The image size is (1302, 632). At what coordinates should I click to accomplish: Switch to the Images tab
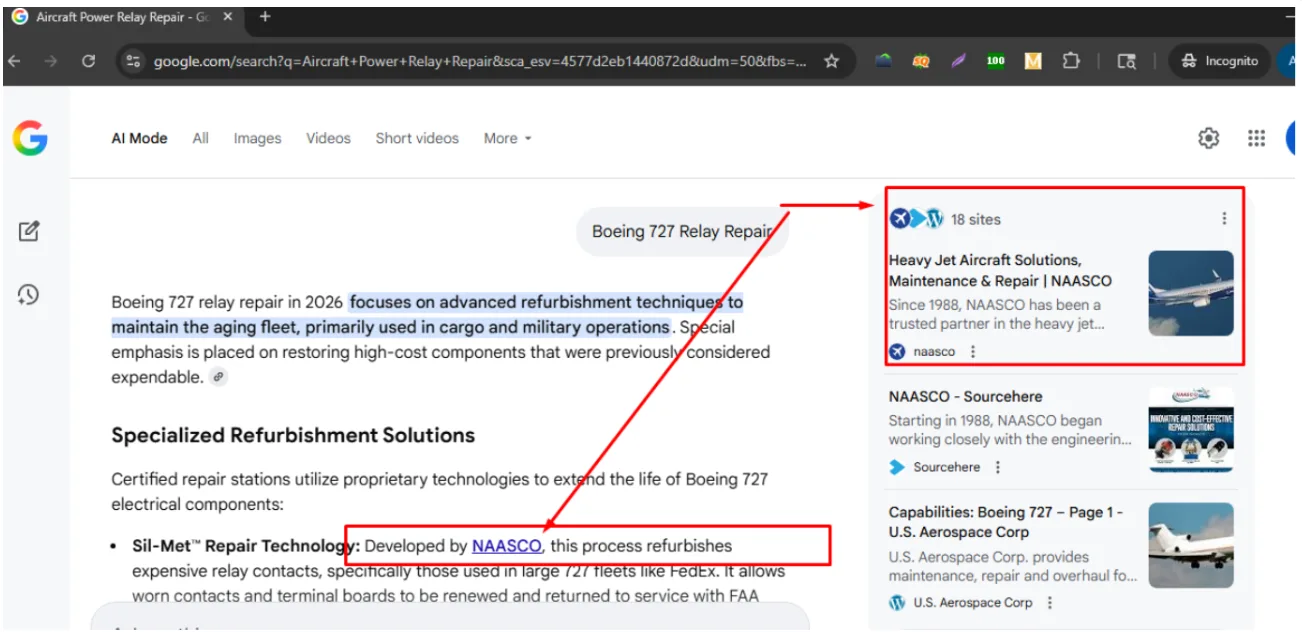point(257,138)
